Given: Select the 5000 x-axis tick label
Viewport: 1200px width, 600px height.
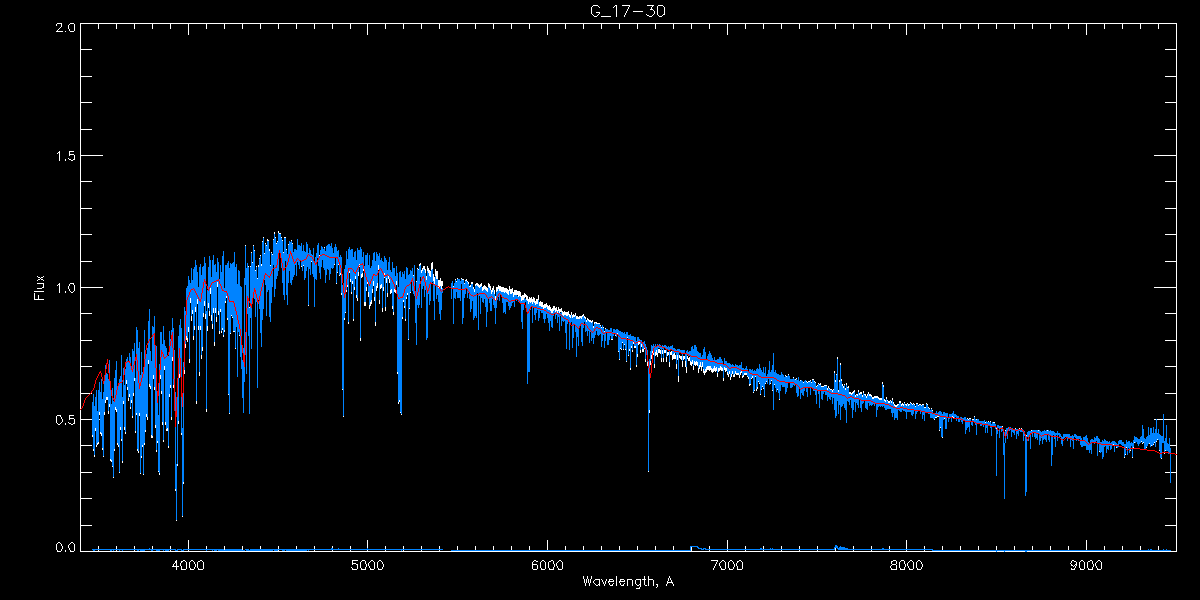Looking at the screenshot, I should (x=367, y=566).
